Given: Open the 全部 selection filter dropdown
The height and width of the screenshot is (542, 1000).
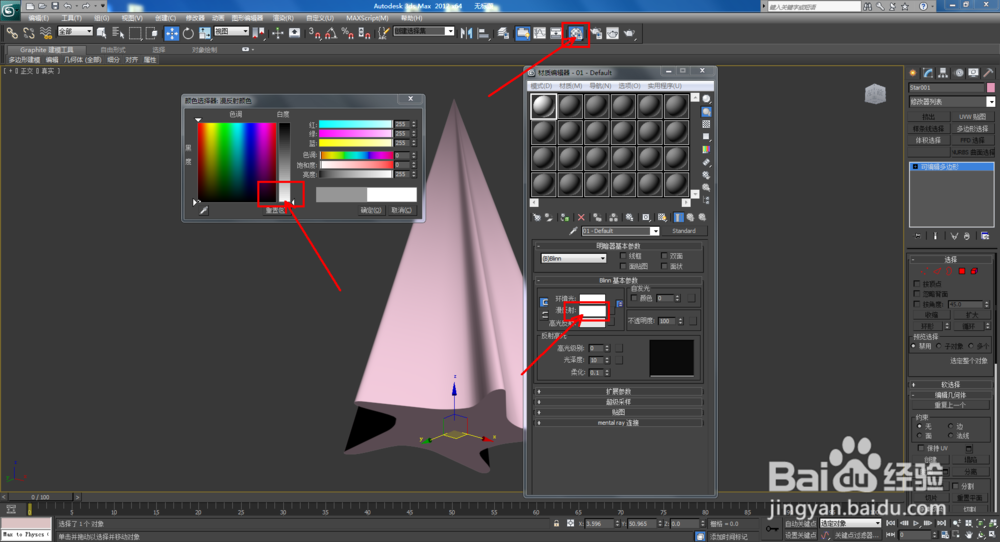Looking at the screenshot, I should click(x=75, y=31).
